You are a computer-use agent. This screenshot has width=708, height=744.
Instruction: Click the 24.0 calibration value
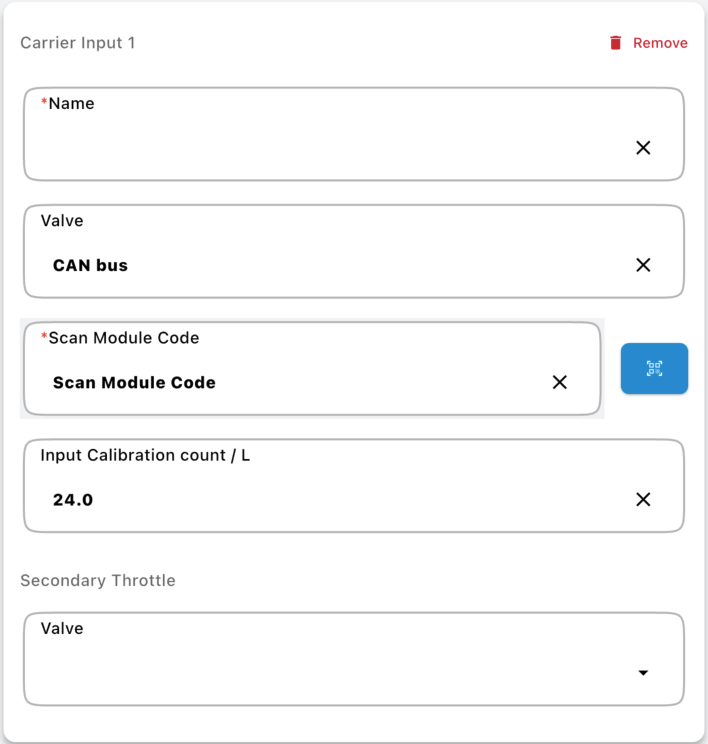click(73, 499)
